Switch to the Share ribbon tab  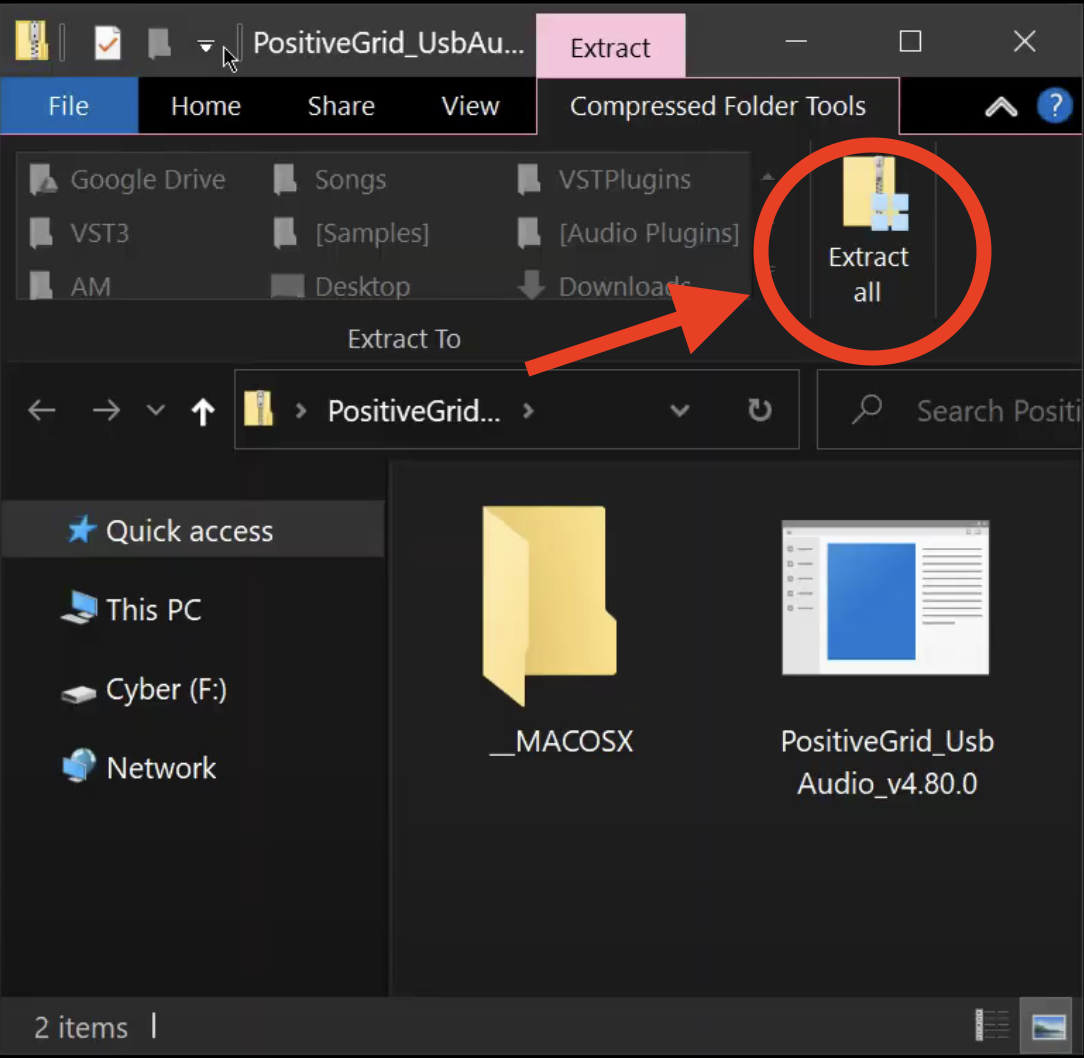[341, 106]
